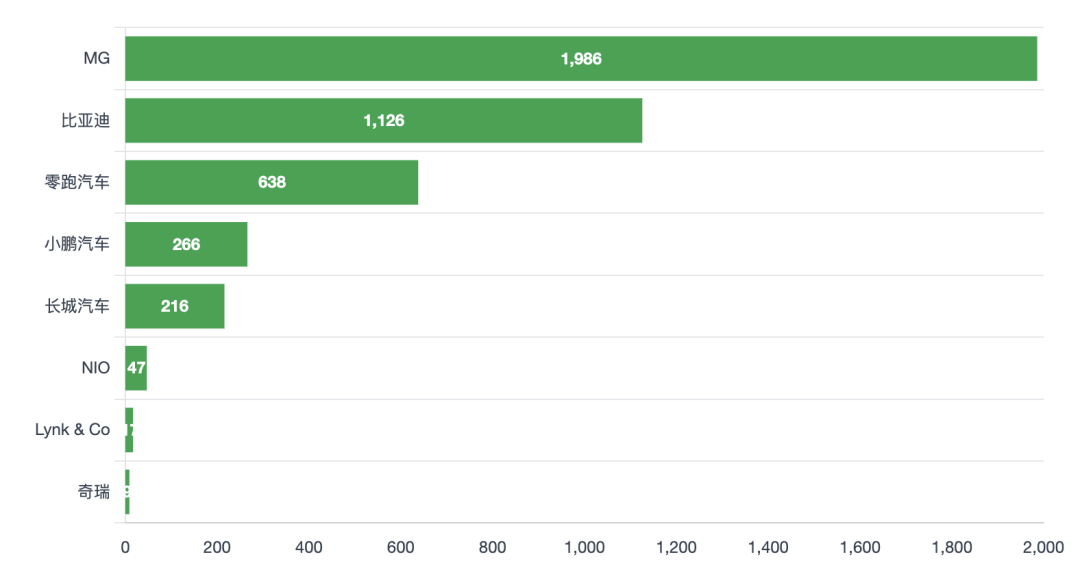Click the 1,000 x-axis tick label
Screen dimensions: 1080x570
[x=584, y=547]
